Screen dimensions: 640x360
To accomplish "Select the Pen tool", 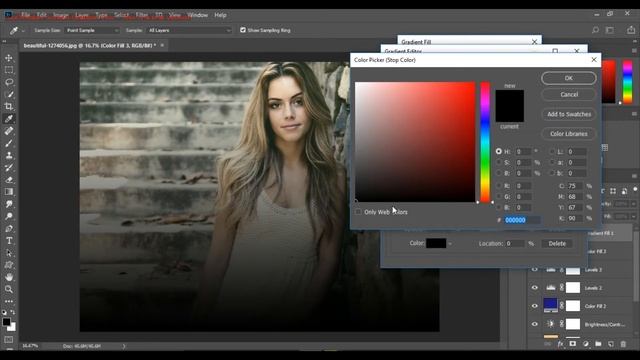I will click(9, 229).
